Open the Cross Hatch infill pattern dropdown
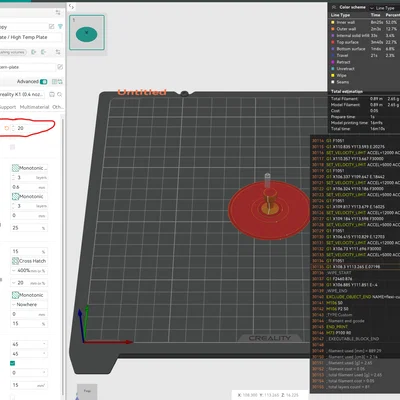 (29, 261)
